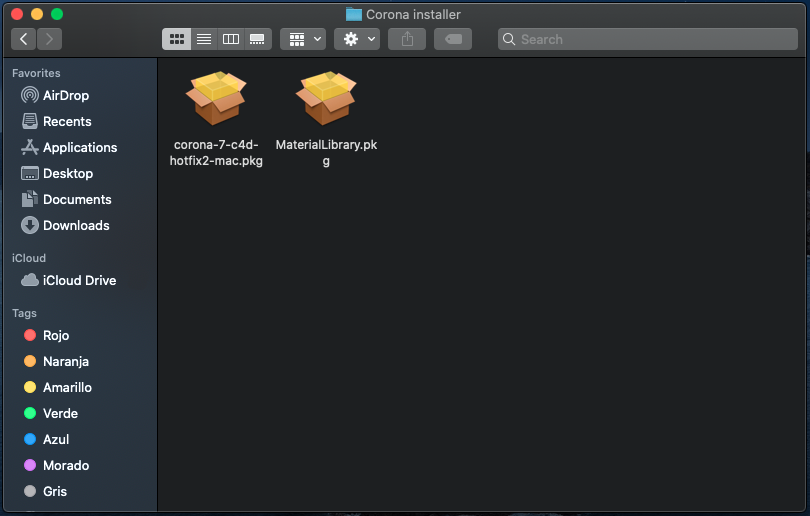The image size is (810, 516).
Task: Open Desktop in the sidebar
Action: 80,174
